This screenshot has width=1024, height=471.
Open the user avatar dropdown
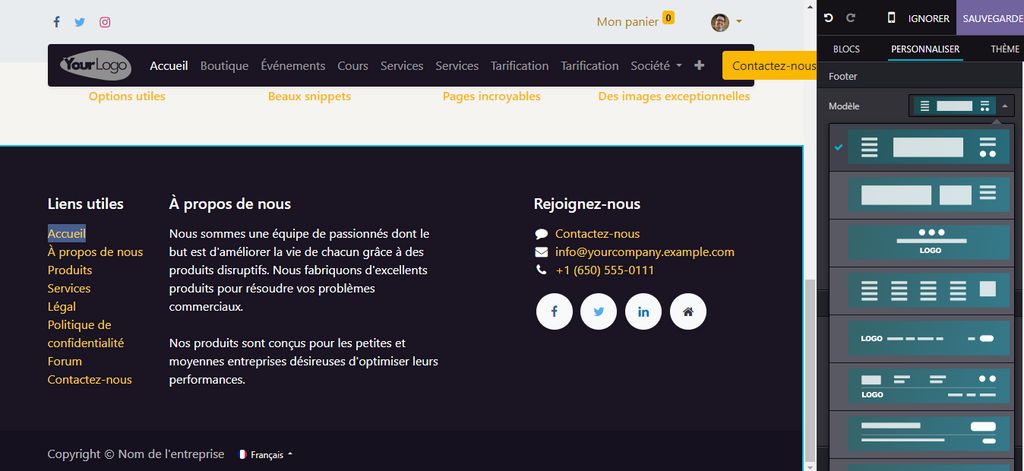(726, 22)
